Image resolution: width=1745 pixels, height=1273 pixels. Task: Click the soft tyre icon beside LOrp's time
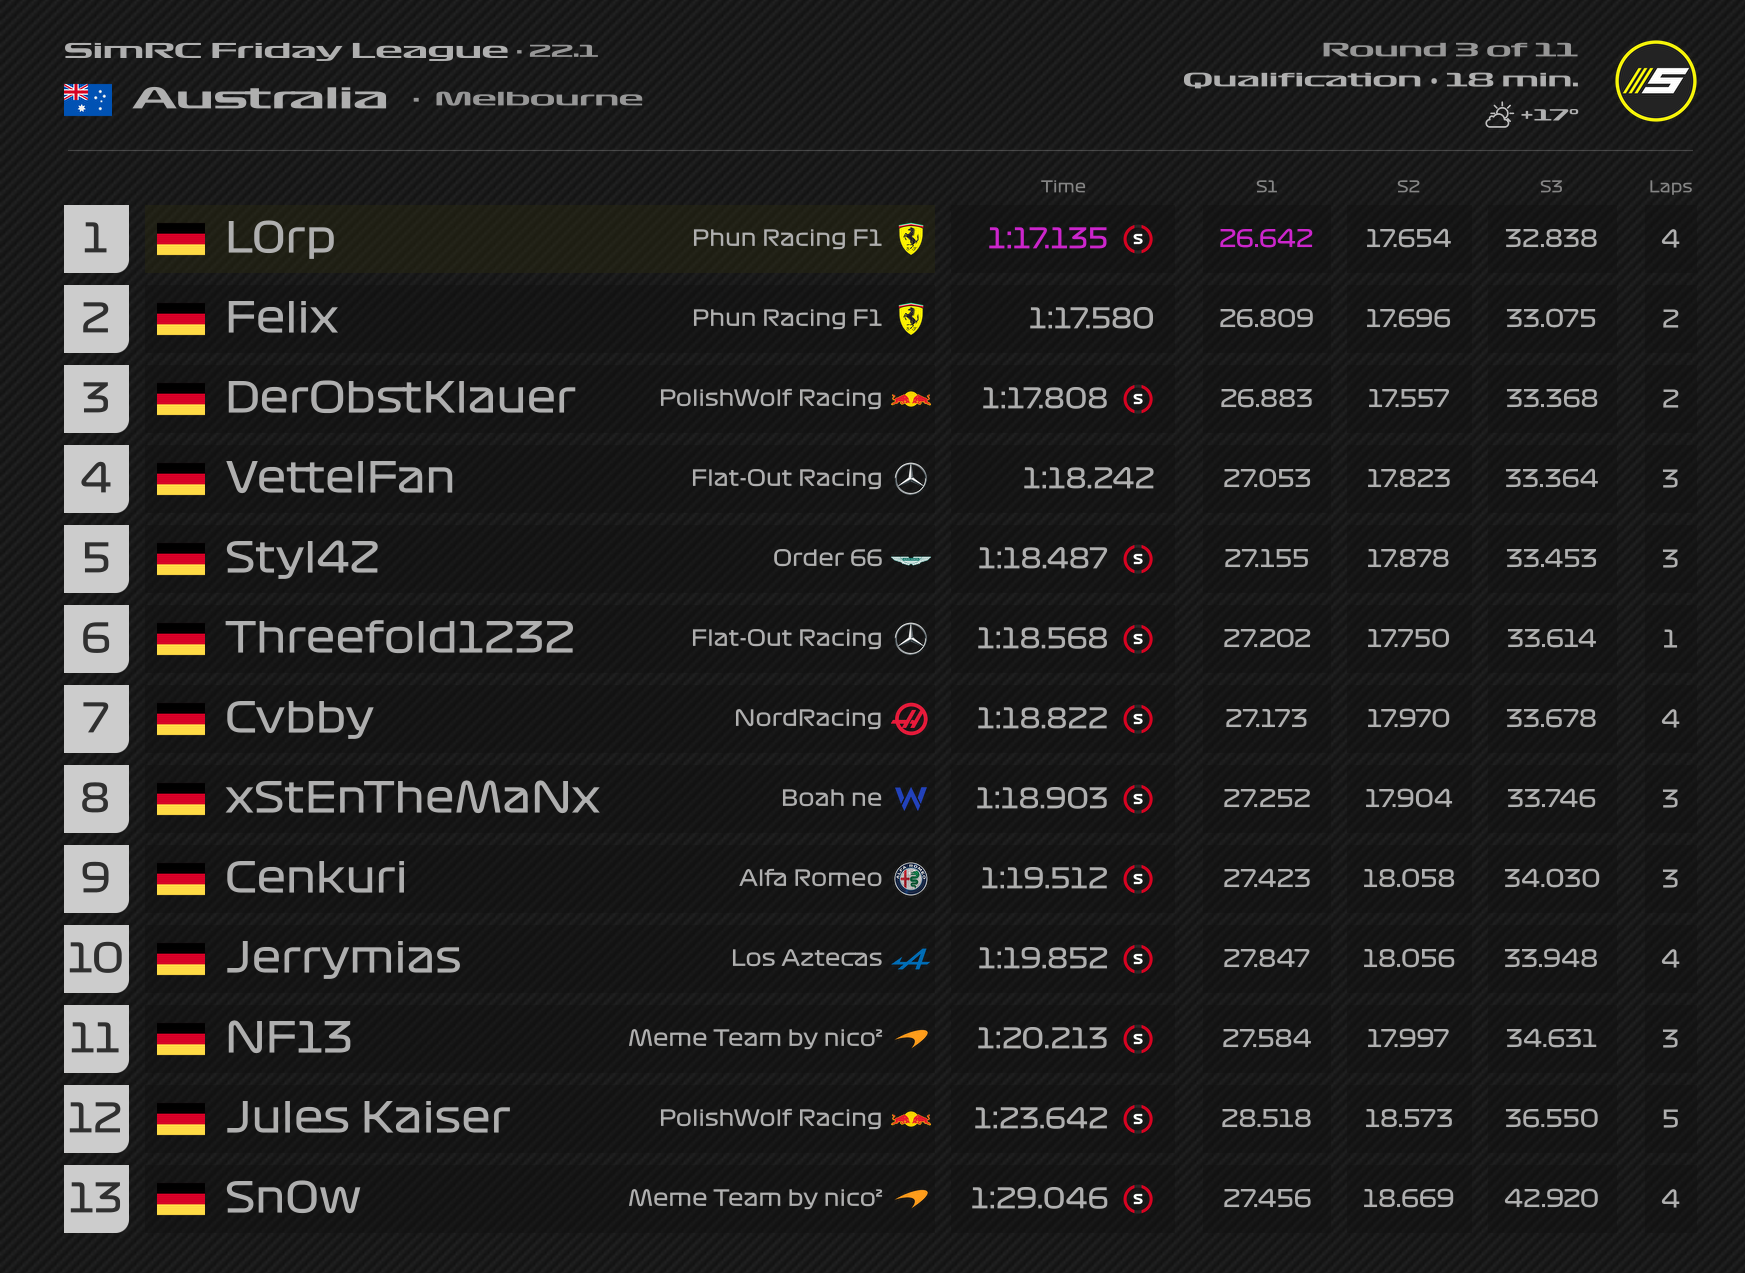pyautogui.click(x=1138, y=239)
